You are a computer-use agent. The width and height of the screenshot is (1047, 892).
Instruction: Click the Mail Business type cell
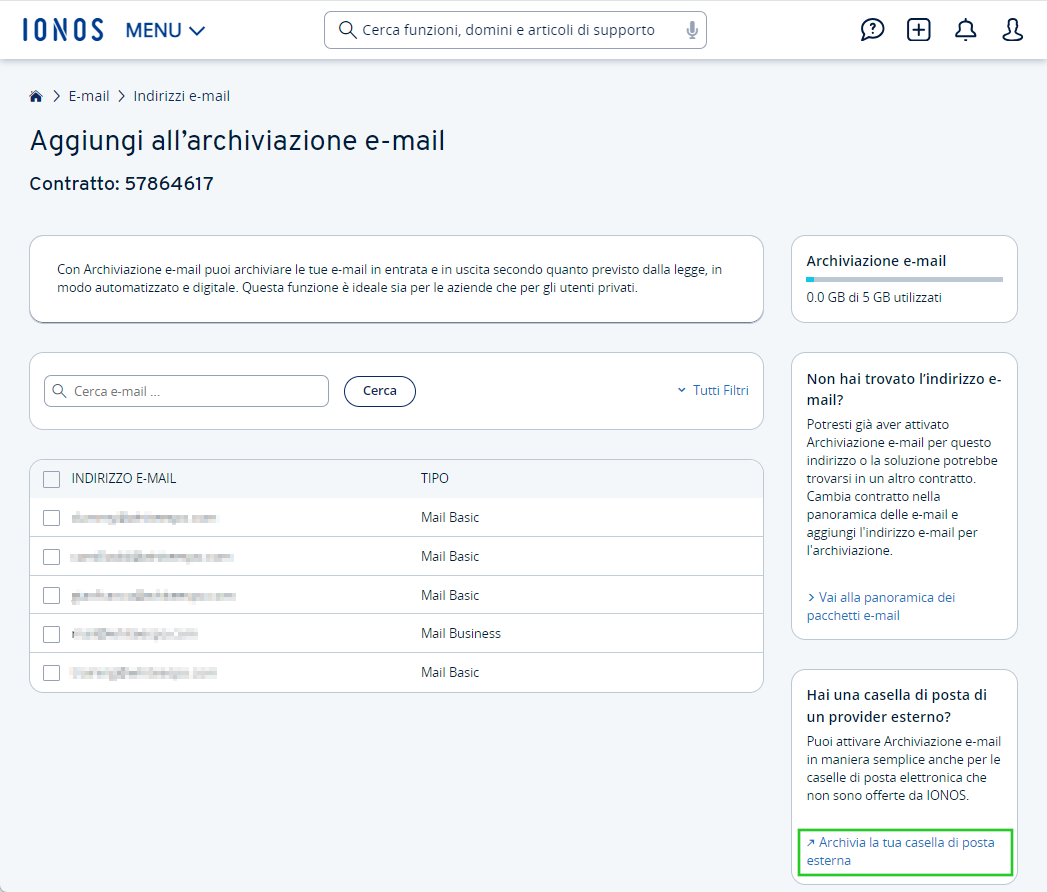point(461,634)
